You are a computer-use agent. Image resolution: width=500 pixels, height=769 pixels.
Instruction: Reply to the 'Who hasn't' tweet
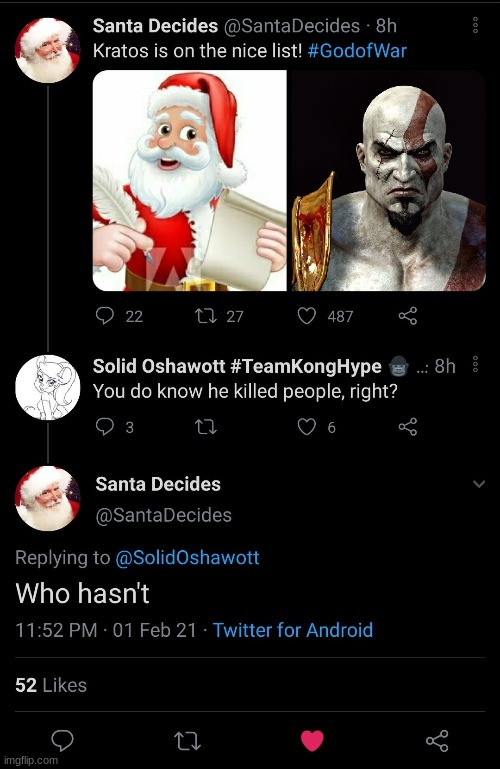[63, 741]
